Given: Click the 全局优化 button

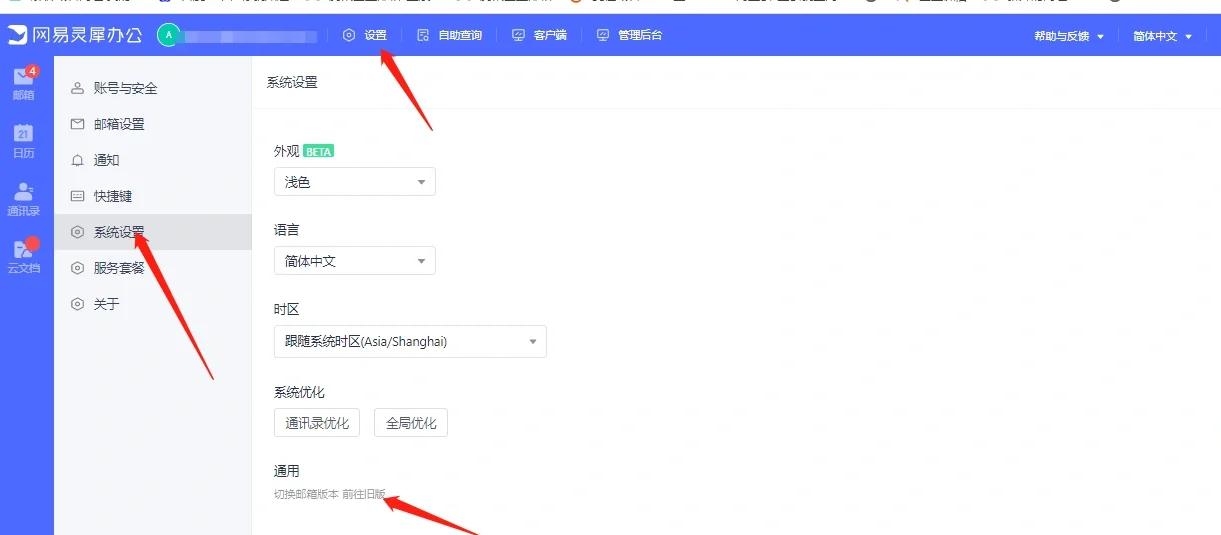Looking at the screenshot, I should click(x=411, y=423).
